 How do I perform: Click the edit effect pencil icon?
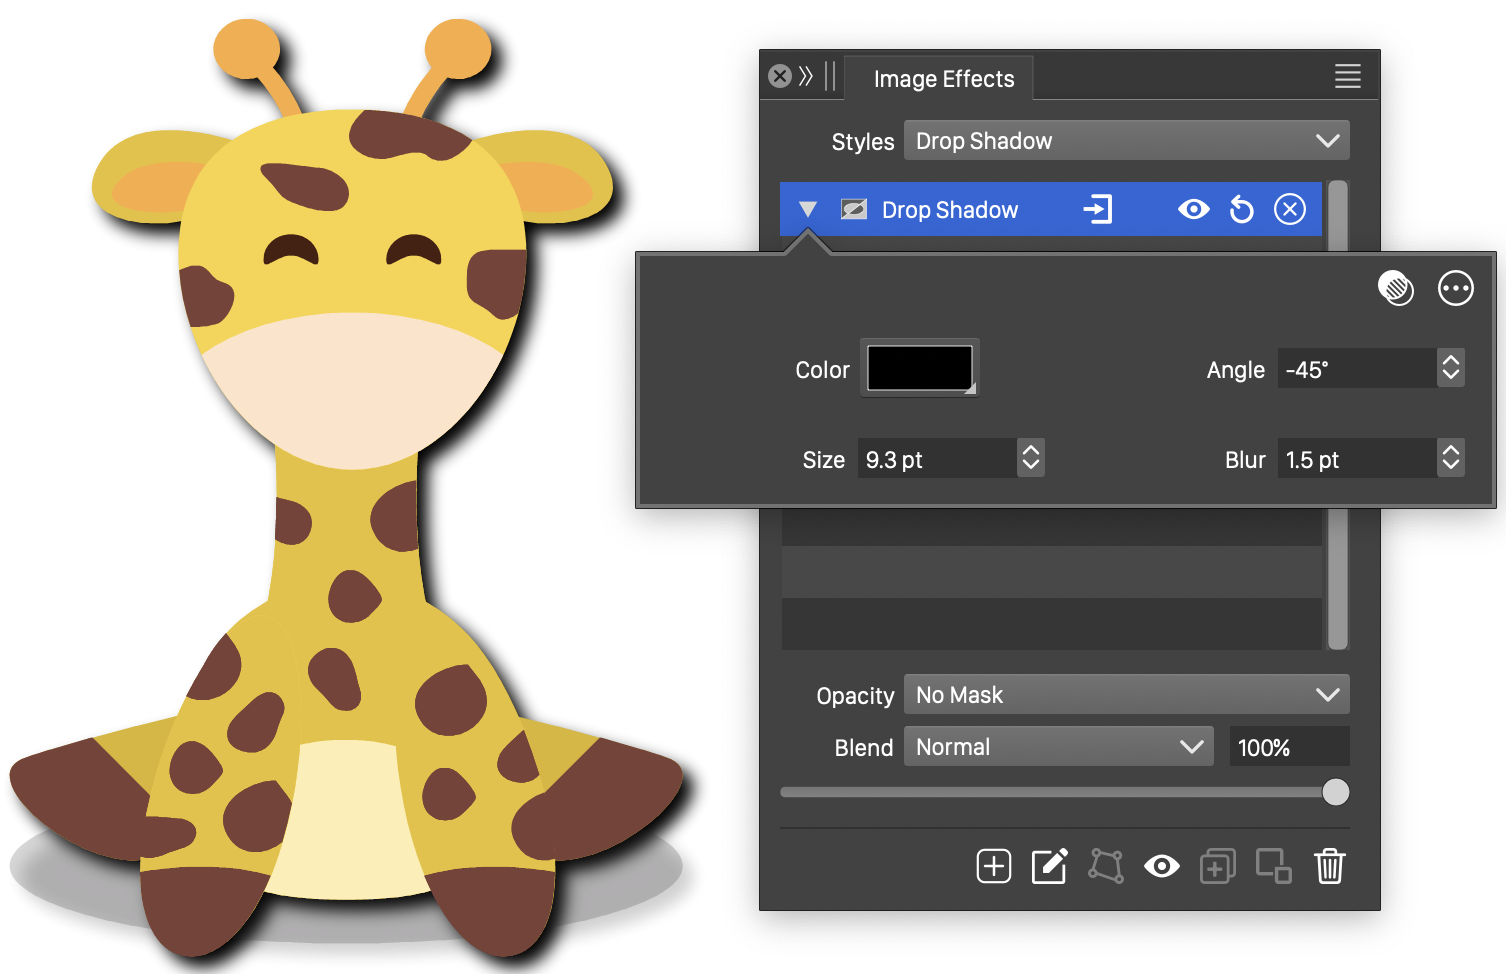pyautogui.click(x=1049, y=866)
